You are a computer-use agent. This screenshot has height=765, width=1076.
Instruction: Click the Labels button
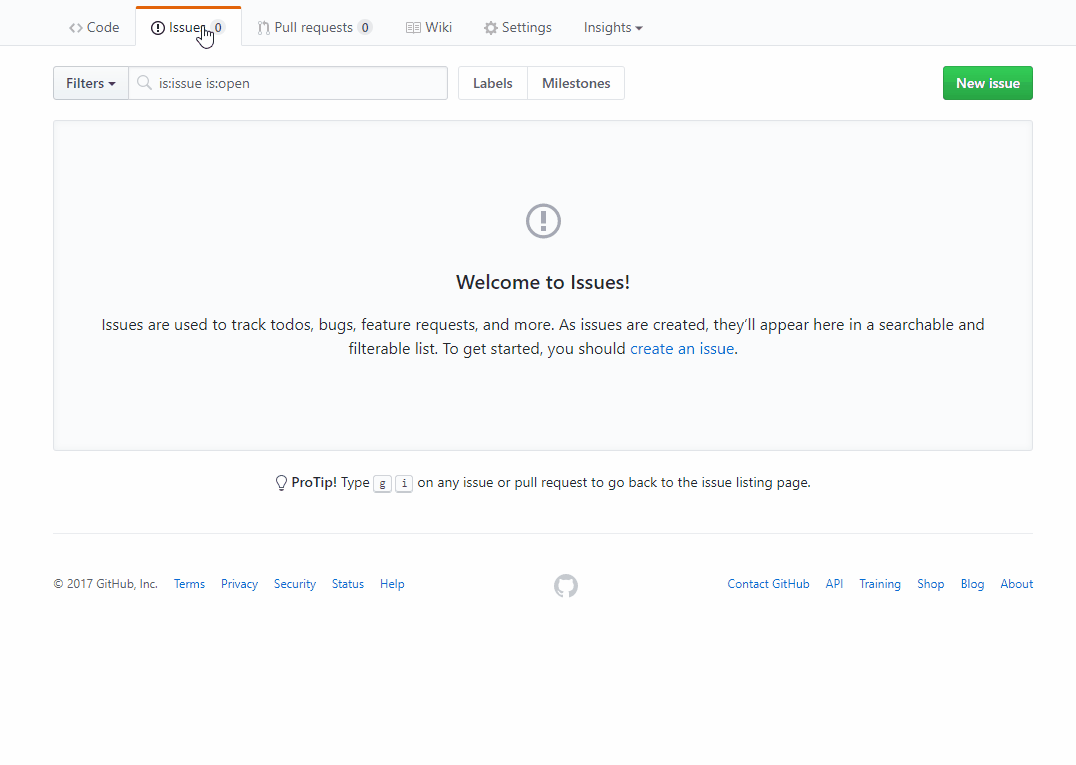click(493, 83)
